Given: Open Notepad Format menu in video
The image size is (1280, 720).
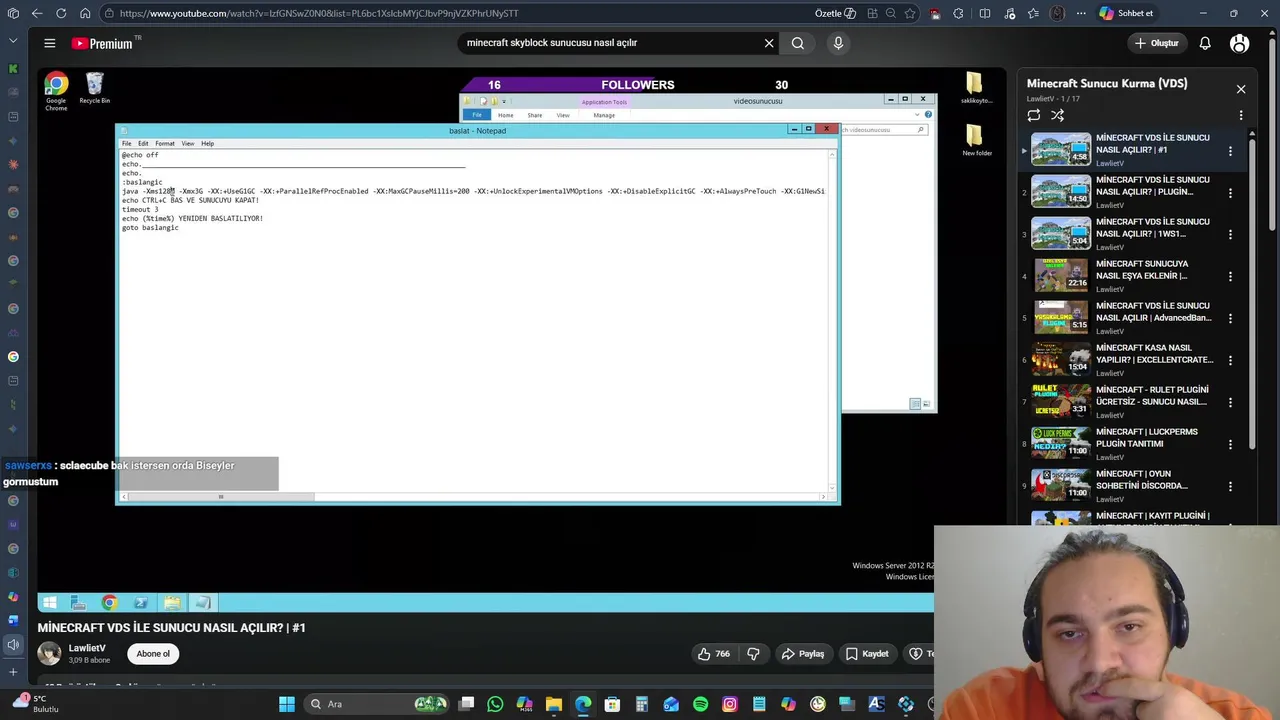Looking at the screenshot, I should coord(165,143).
